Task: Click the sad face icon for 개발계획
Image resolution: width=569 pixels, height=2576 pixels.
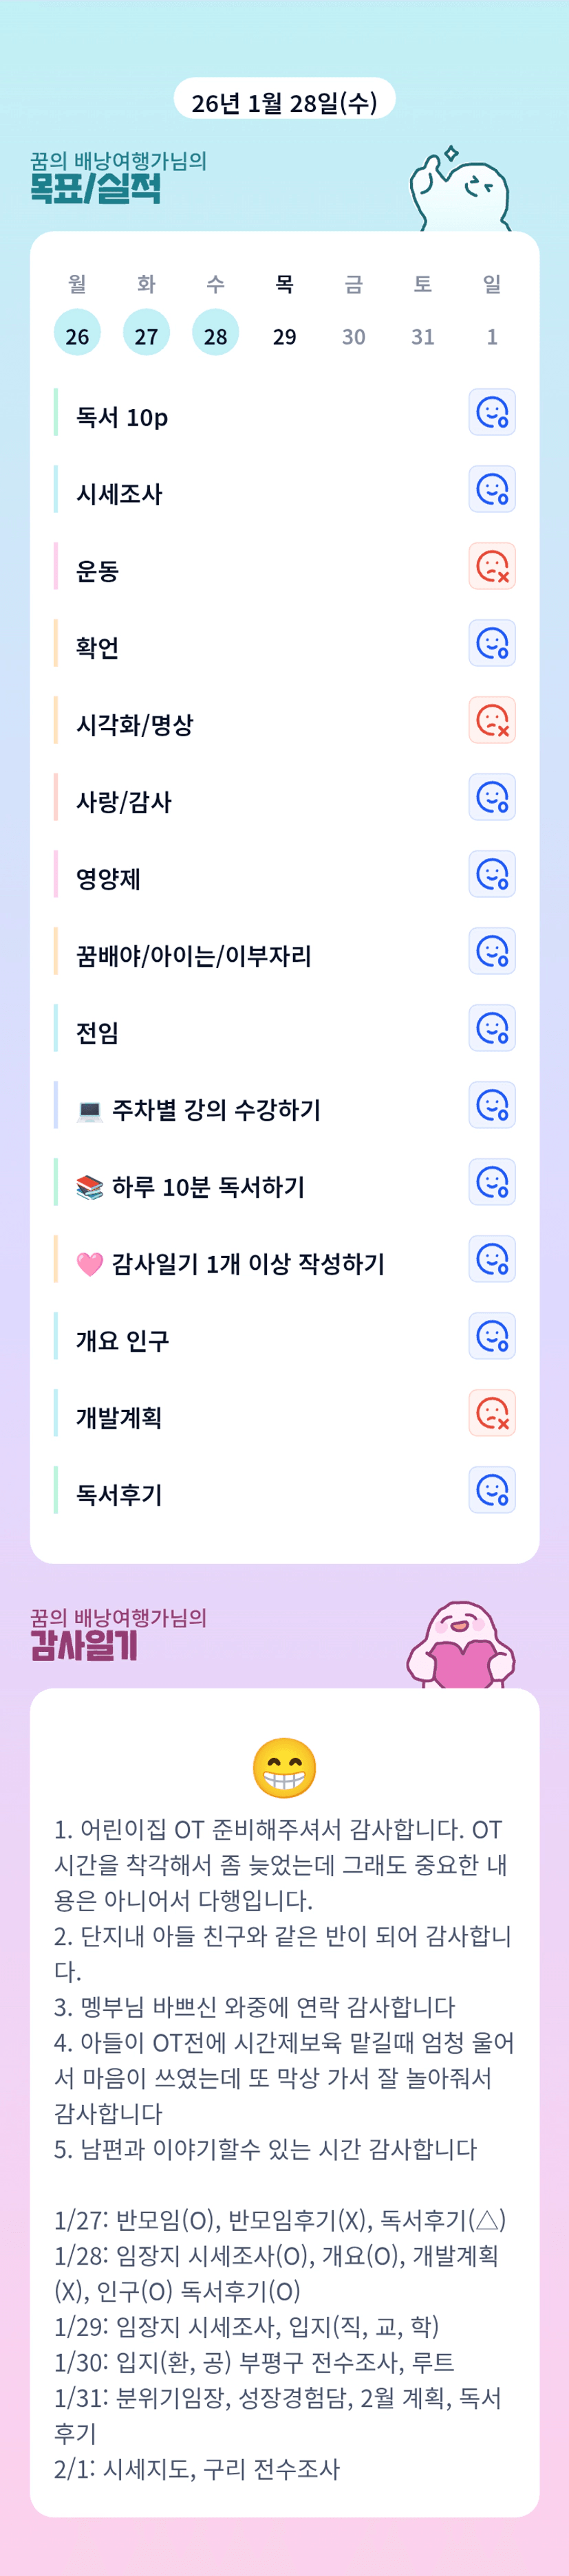Action: point(492,1413)
